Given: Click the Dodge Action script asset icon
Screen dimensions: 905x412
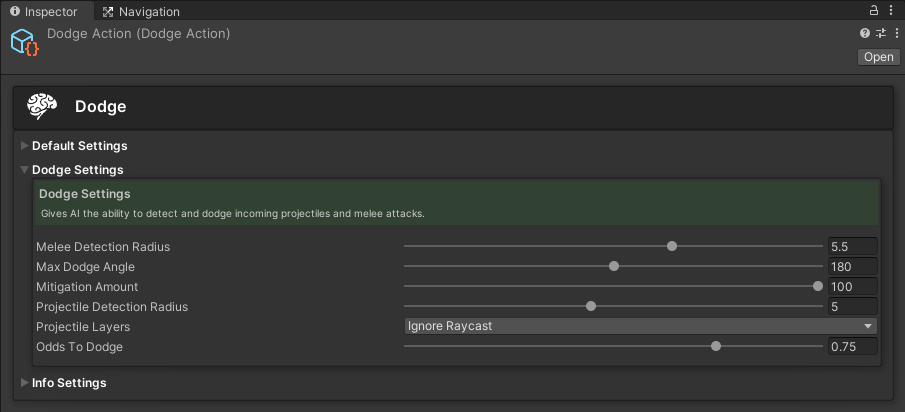Looking at the screenshot, I should [x=24, y=43].
